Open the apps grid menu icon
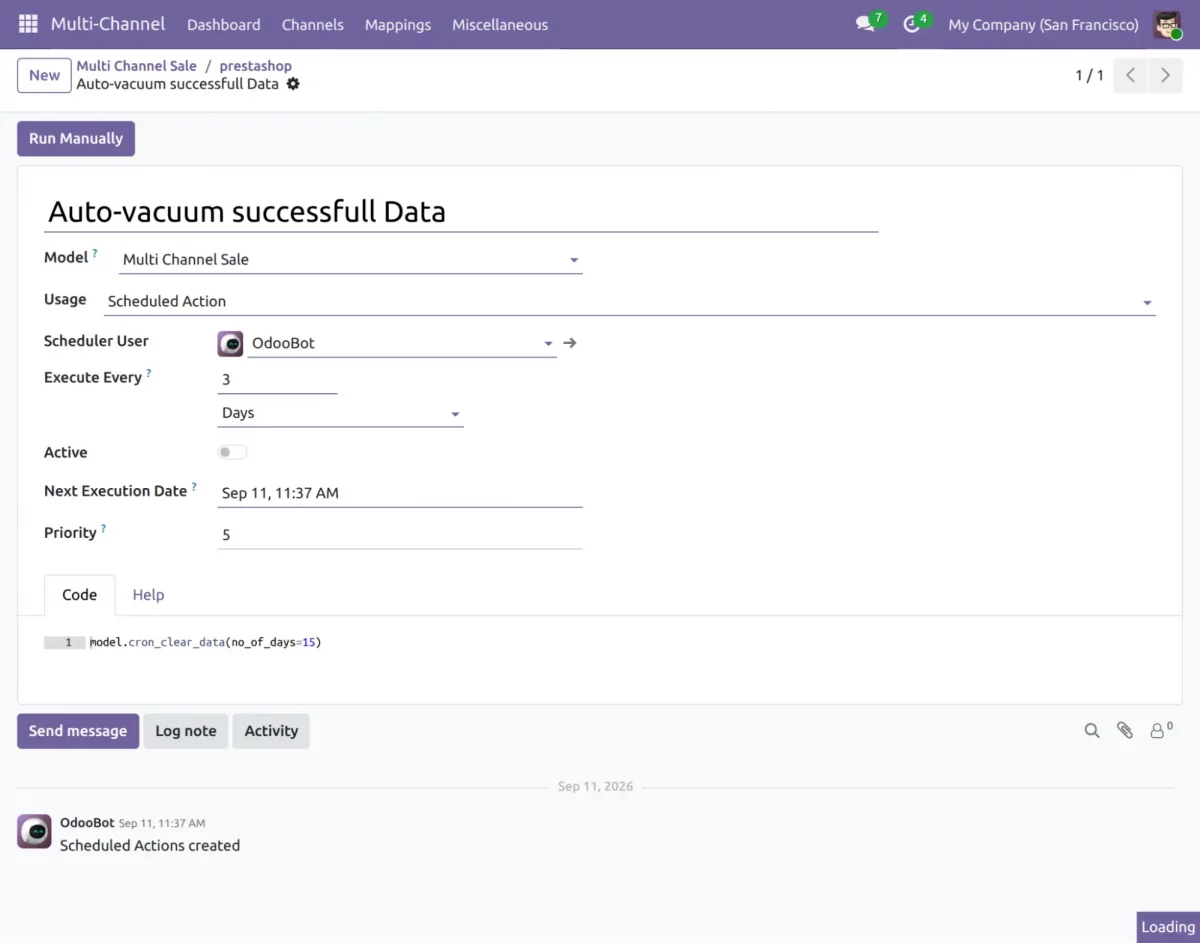Viewport: 1200px width, 943px height. click(x=28, y=24)
